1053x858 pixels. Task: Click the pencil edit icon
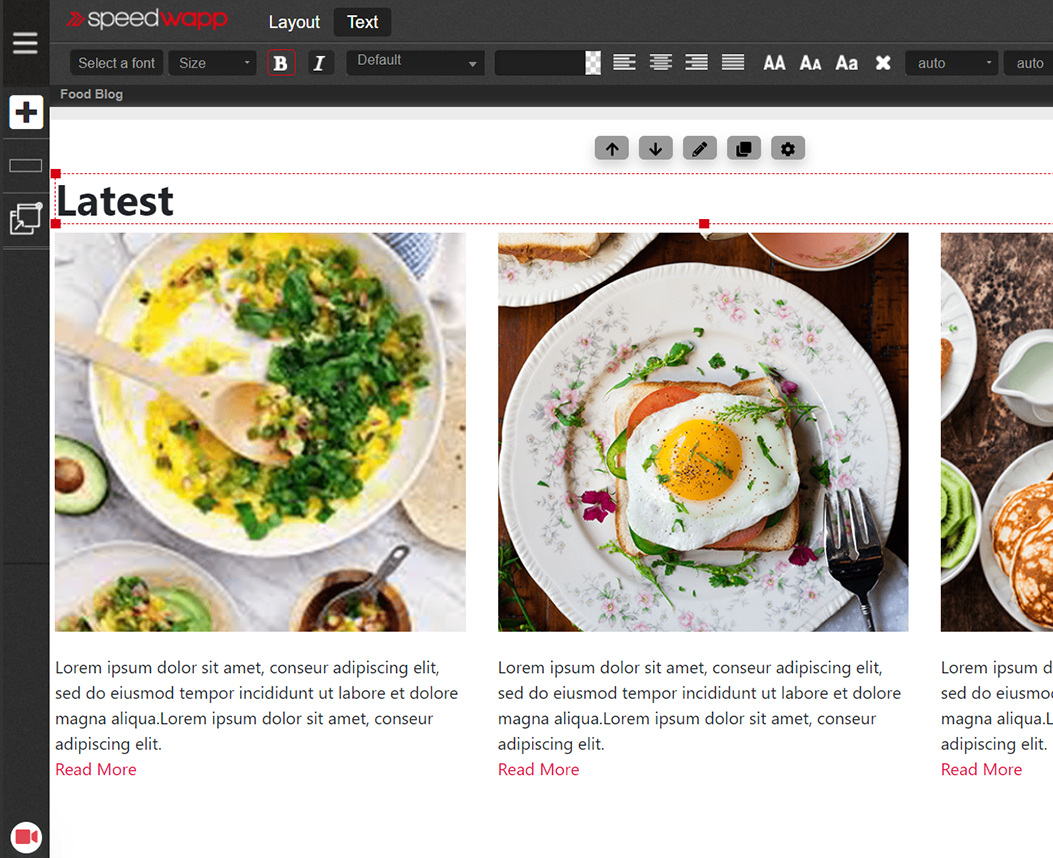(700, 149)
